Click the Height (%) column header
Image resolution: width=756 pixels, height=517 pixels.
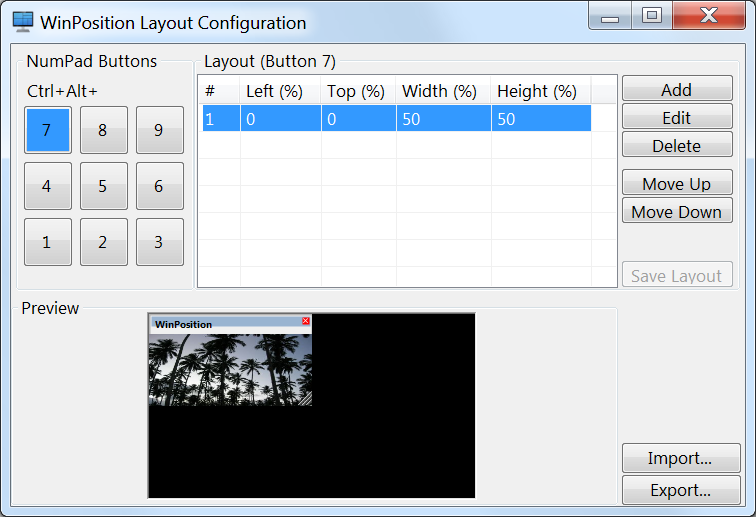541,91
